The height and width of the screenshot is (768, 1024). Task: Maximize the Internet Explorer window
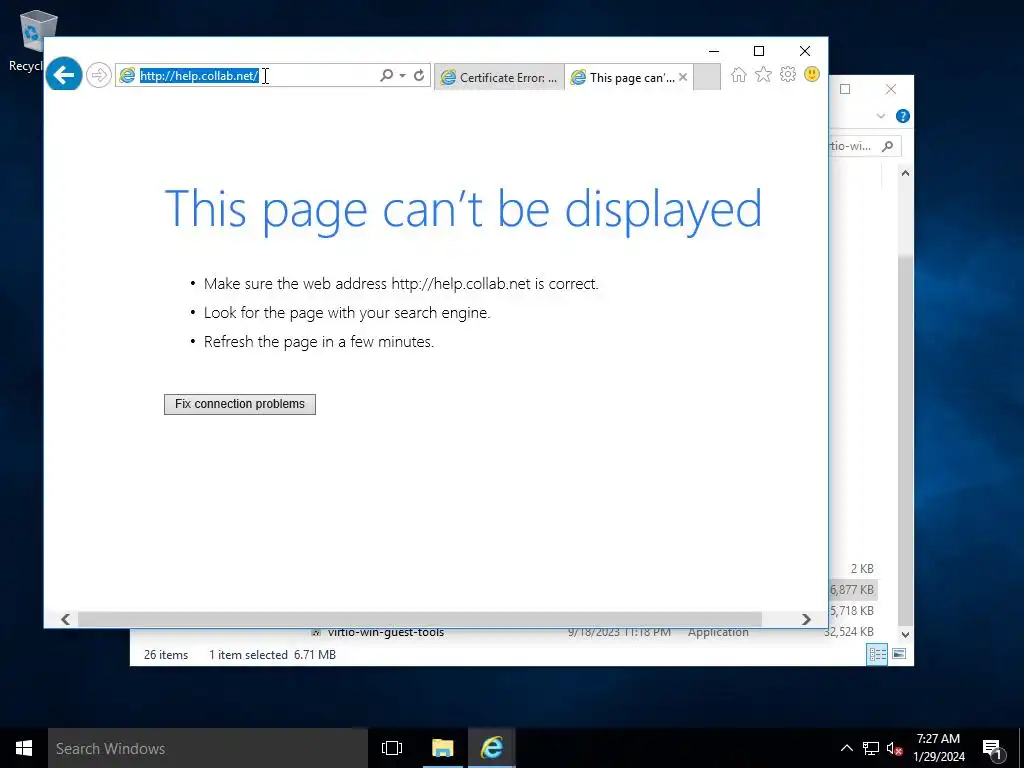pos(759,51)
